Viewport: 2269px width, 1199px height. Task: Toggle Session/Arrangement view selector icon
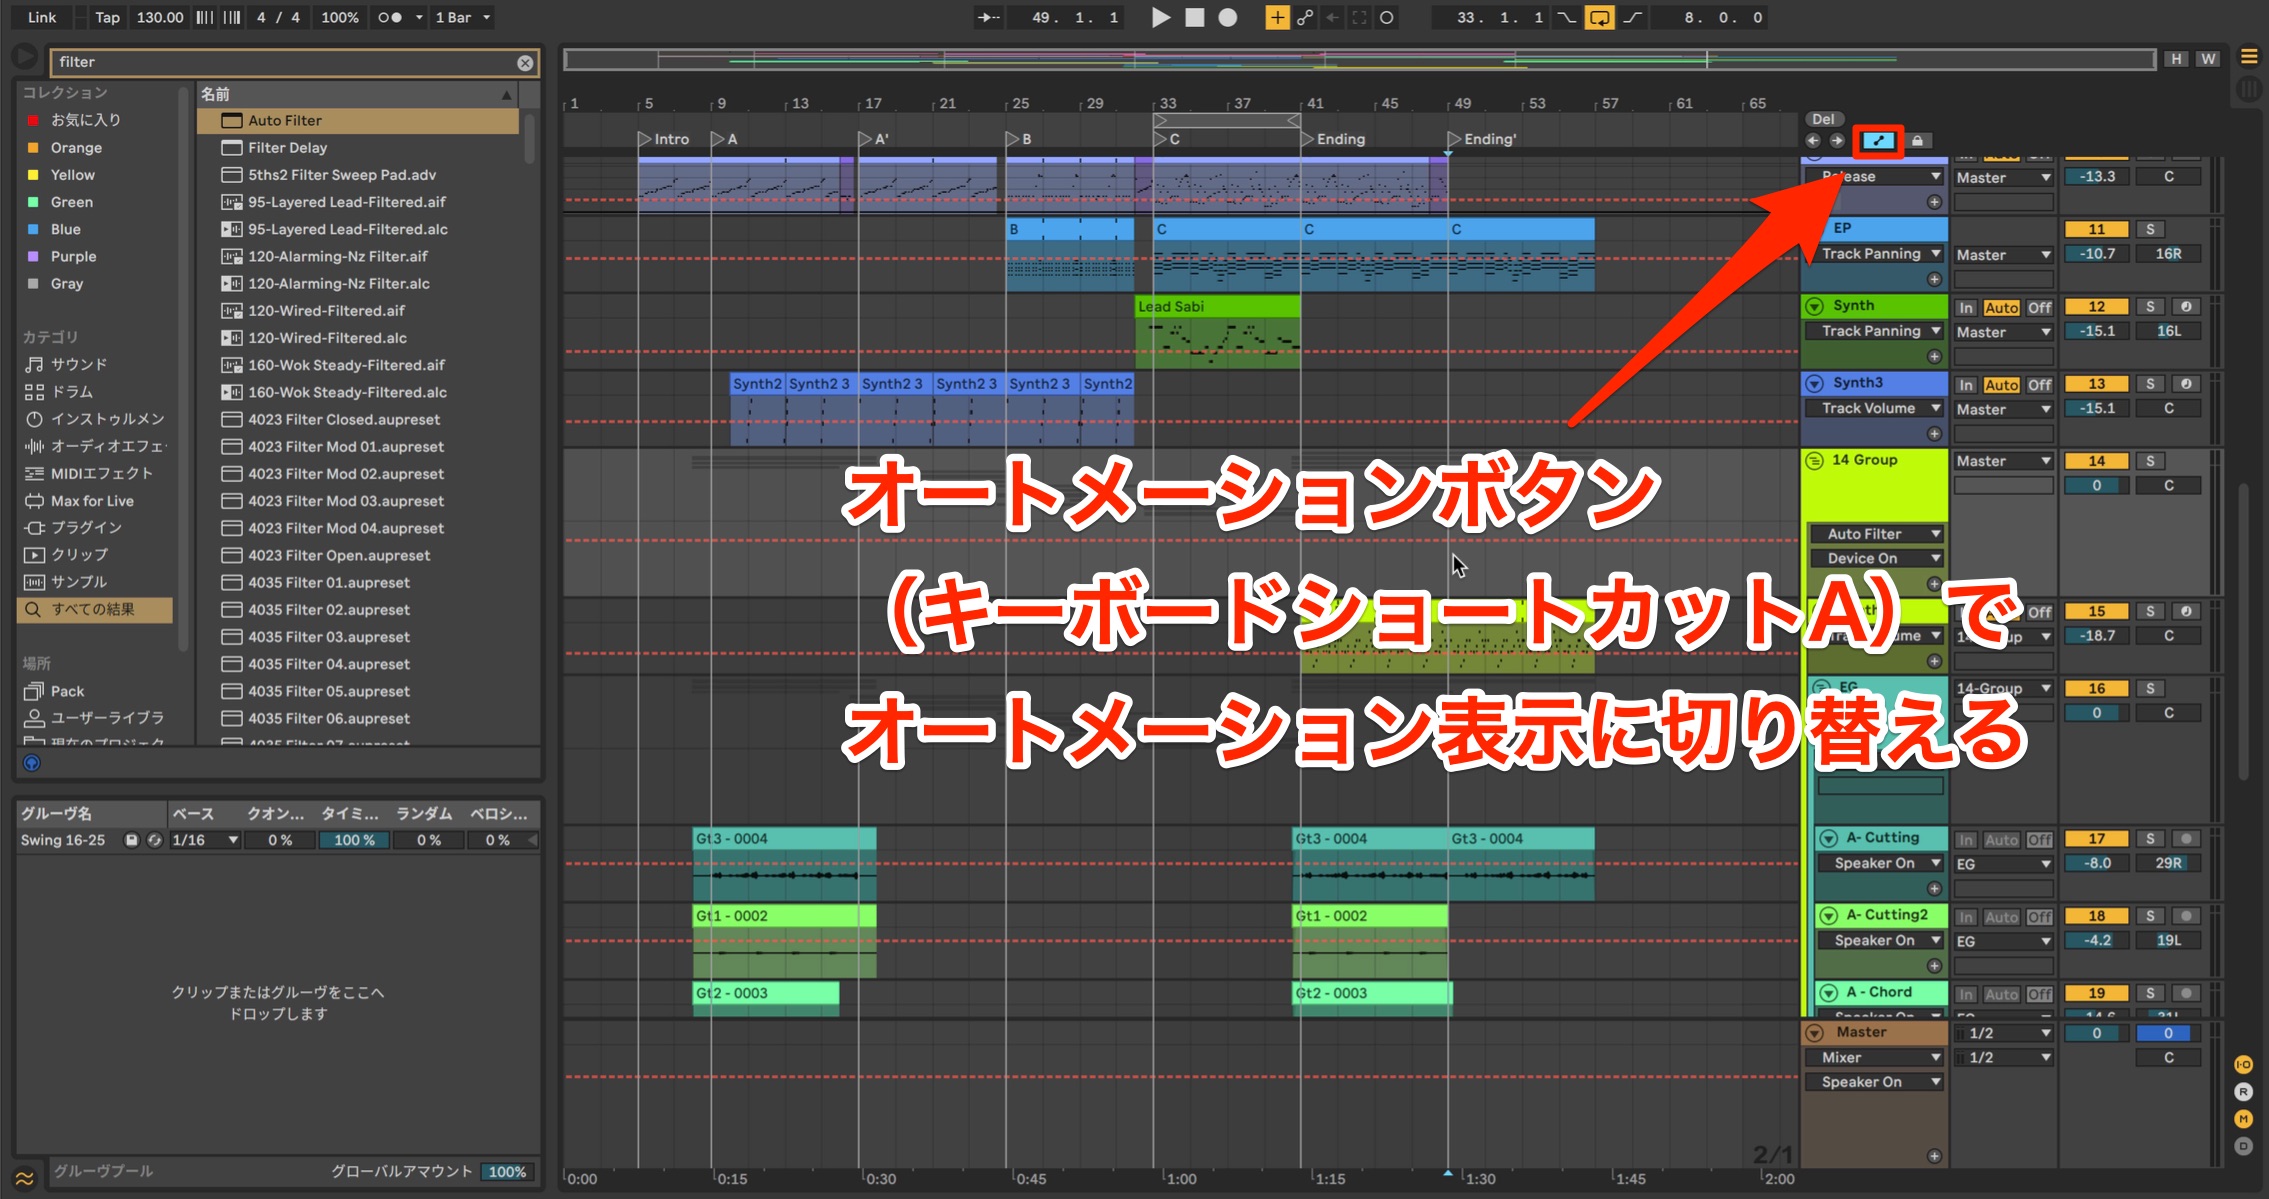[2249, 57]
